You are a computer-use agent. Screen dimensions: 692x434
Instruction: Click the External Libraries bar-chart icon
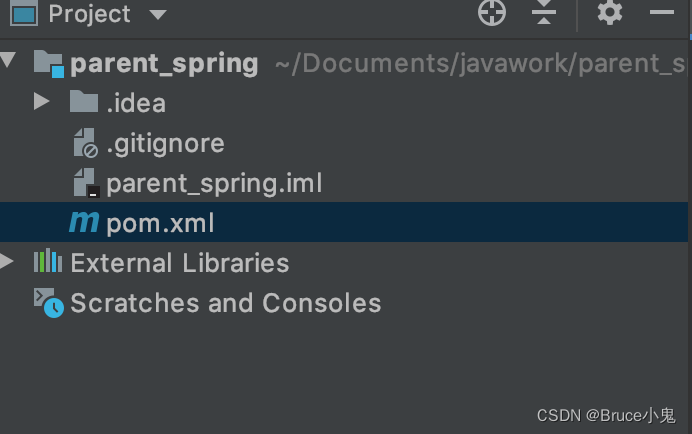click(48, 261)
